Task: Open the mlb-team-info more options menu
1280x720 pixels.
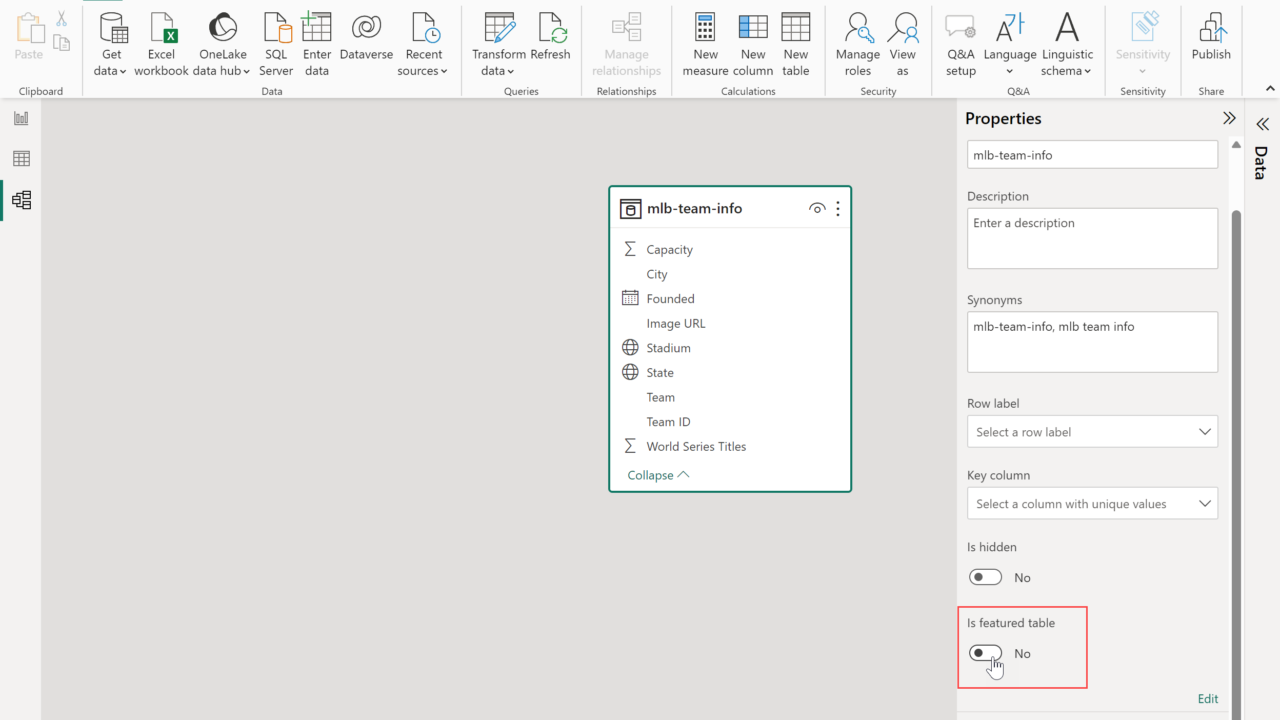Action: pos(838,209)
